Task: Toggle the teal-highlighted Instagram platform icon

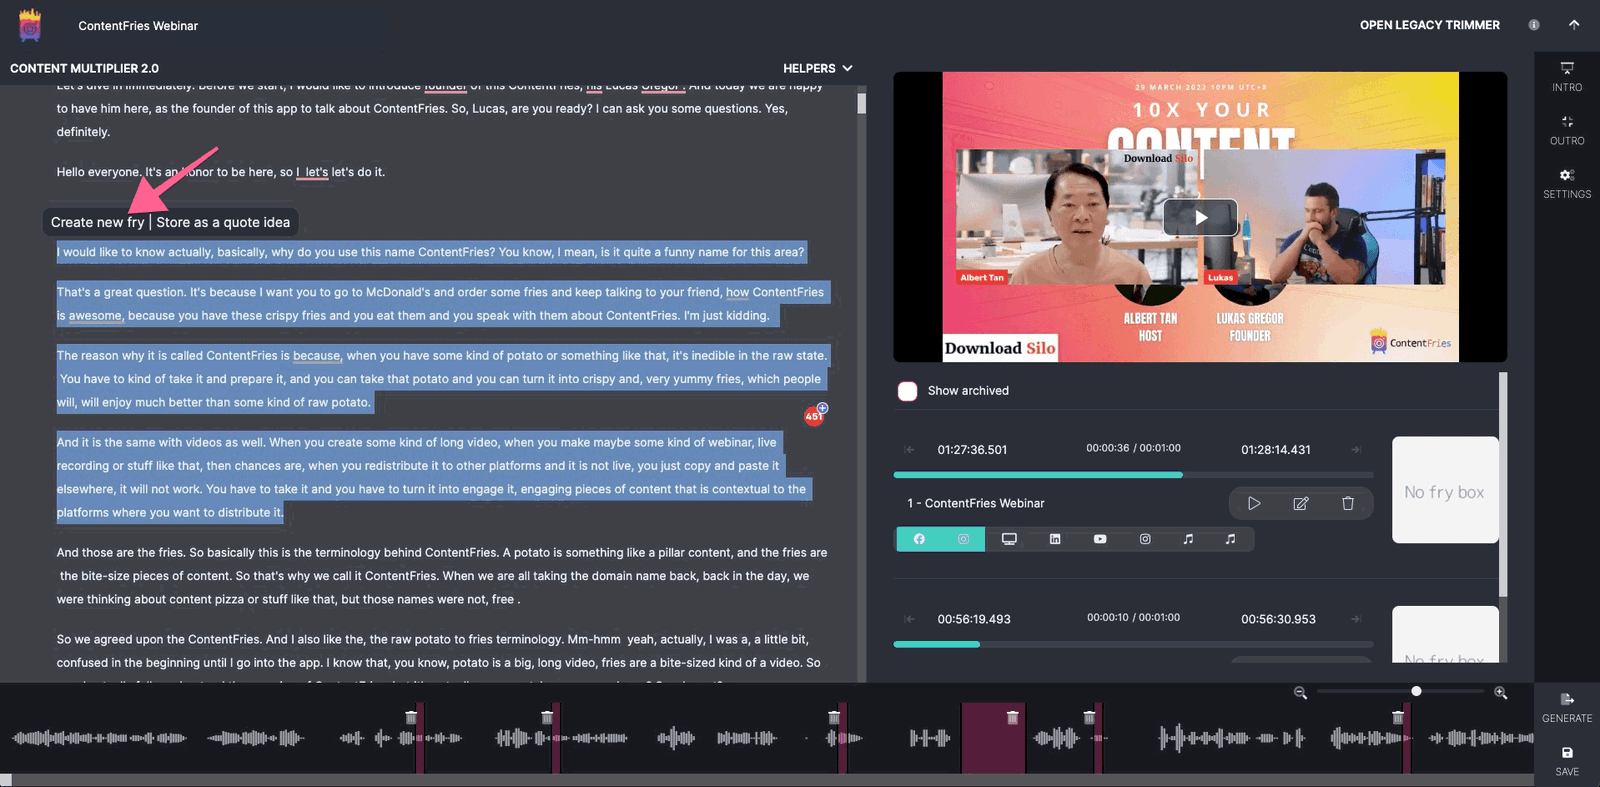Action: (963, 539)
